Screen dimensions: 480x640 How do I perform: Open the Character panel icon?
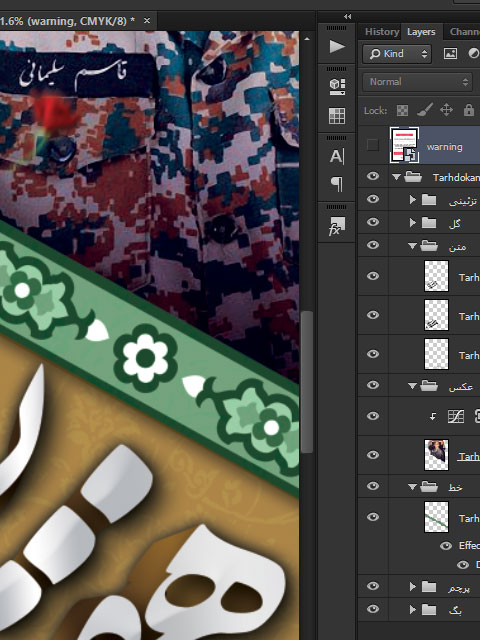337,156
